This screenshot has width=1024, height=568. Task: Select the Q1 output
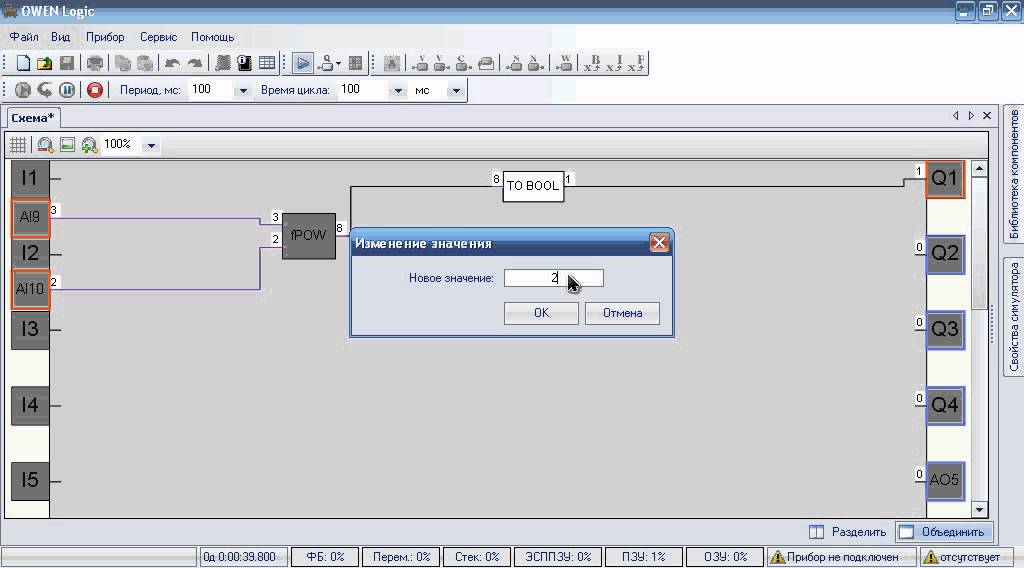coord(945,179)
